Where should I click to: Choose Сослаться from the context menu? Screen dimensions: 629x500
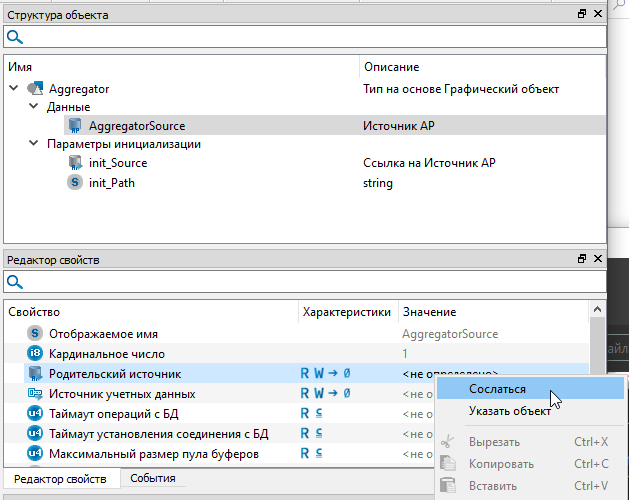pyautogui.click(x=497, y=389)
